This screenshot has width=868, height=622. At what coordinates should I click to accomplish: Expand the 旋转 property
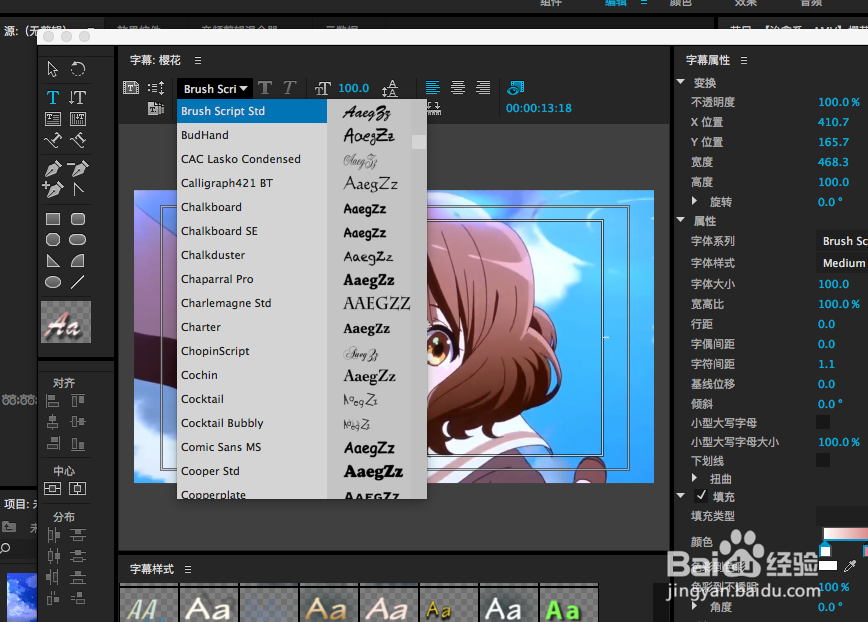[x=695, y=201]
